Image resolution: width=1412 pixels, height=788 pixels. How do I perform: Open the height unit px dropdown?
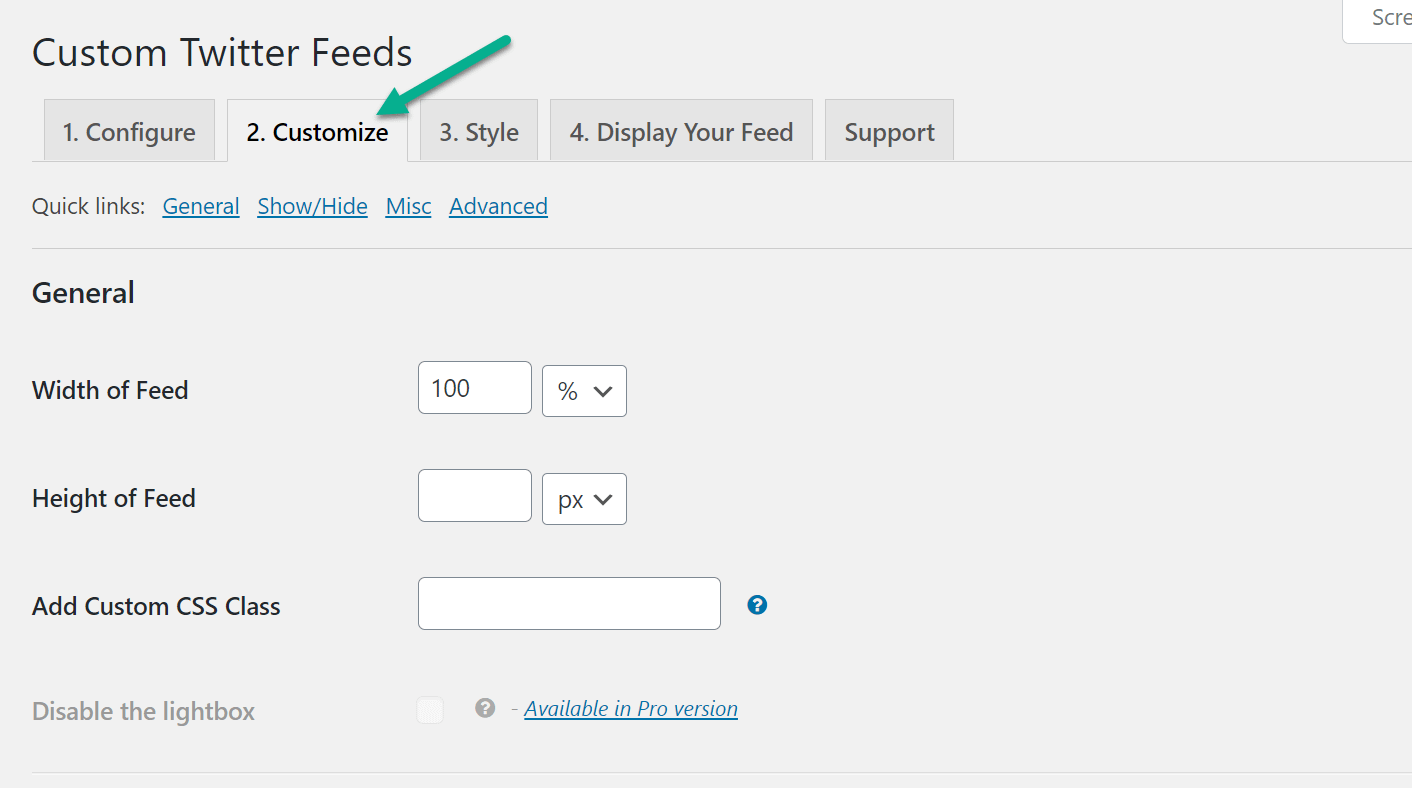click(x=584, y=499)
